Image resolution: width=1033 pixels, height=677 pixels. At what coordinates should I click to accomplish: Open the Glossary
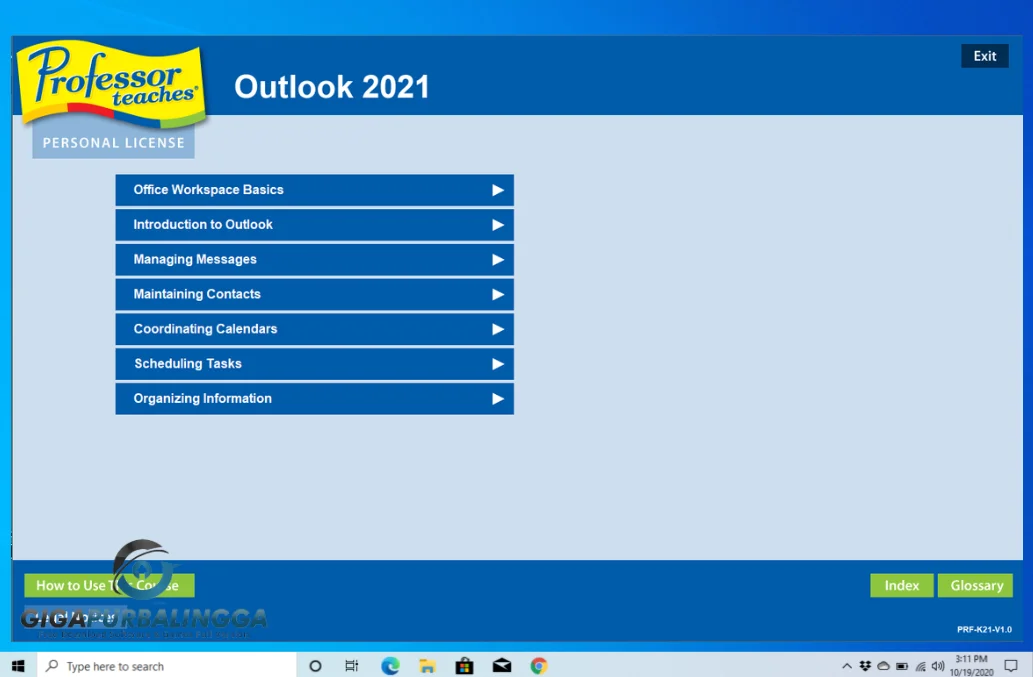tap(976, 585)
